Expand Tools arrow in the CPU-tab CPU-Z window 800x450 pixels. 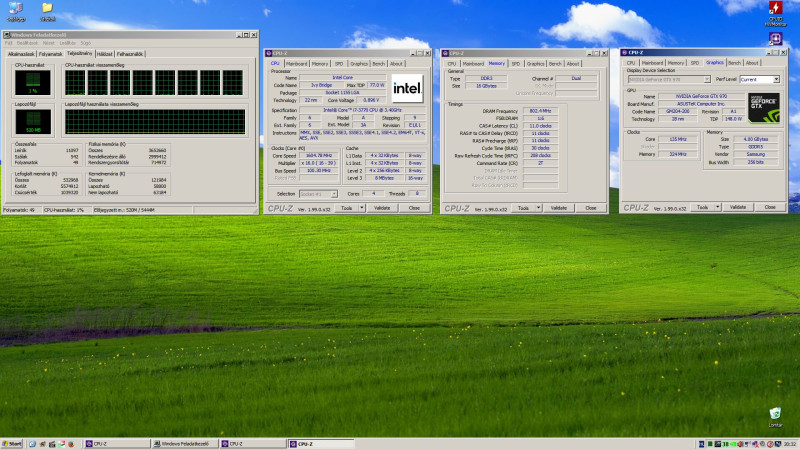pos(362,208)
